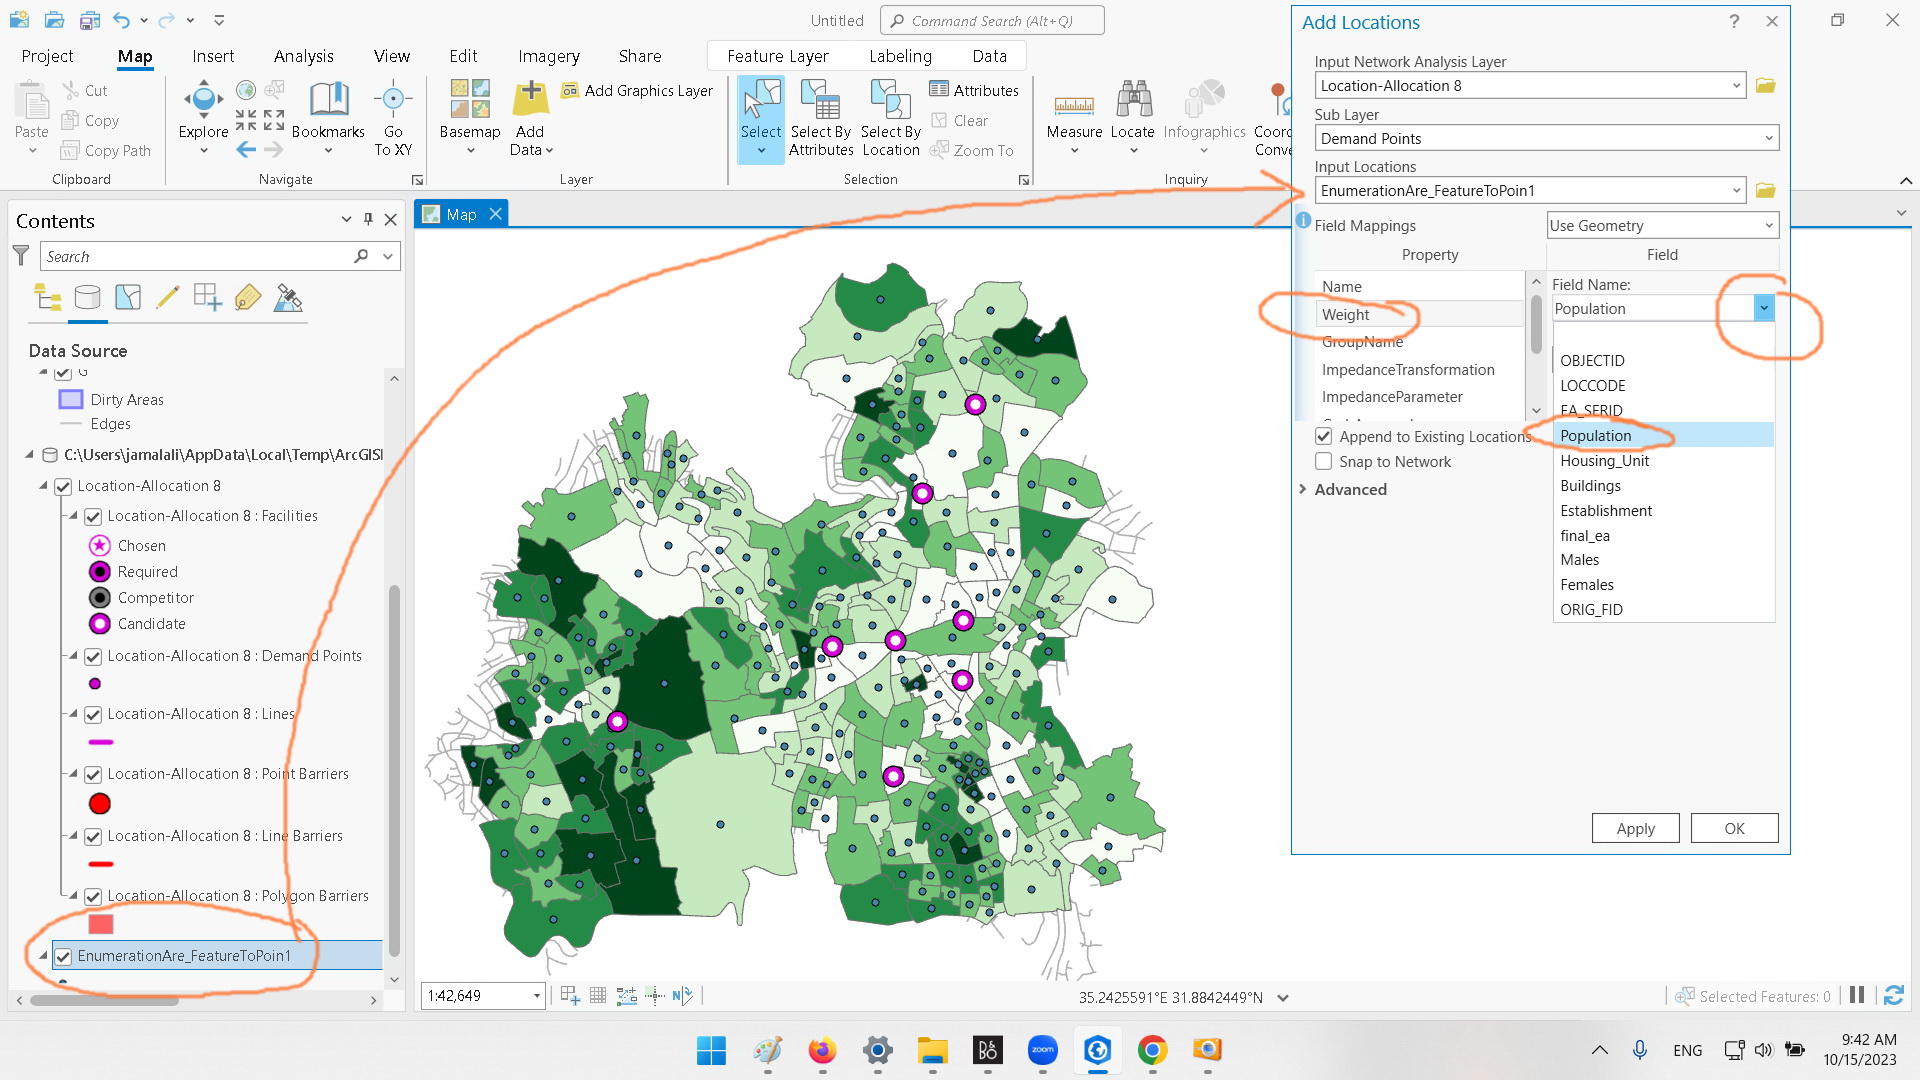The height and width of the screenshot is (1080, 1920).
Task: Click the red Polygon Barriers symbol swatch
Action: [99, 924]
